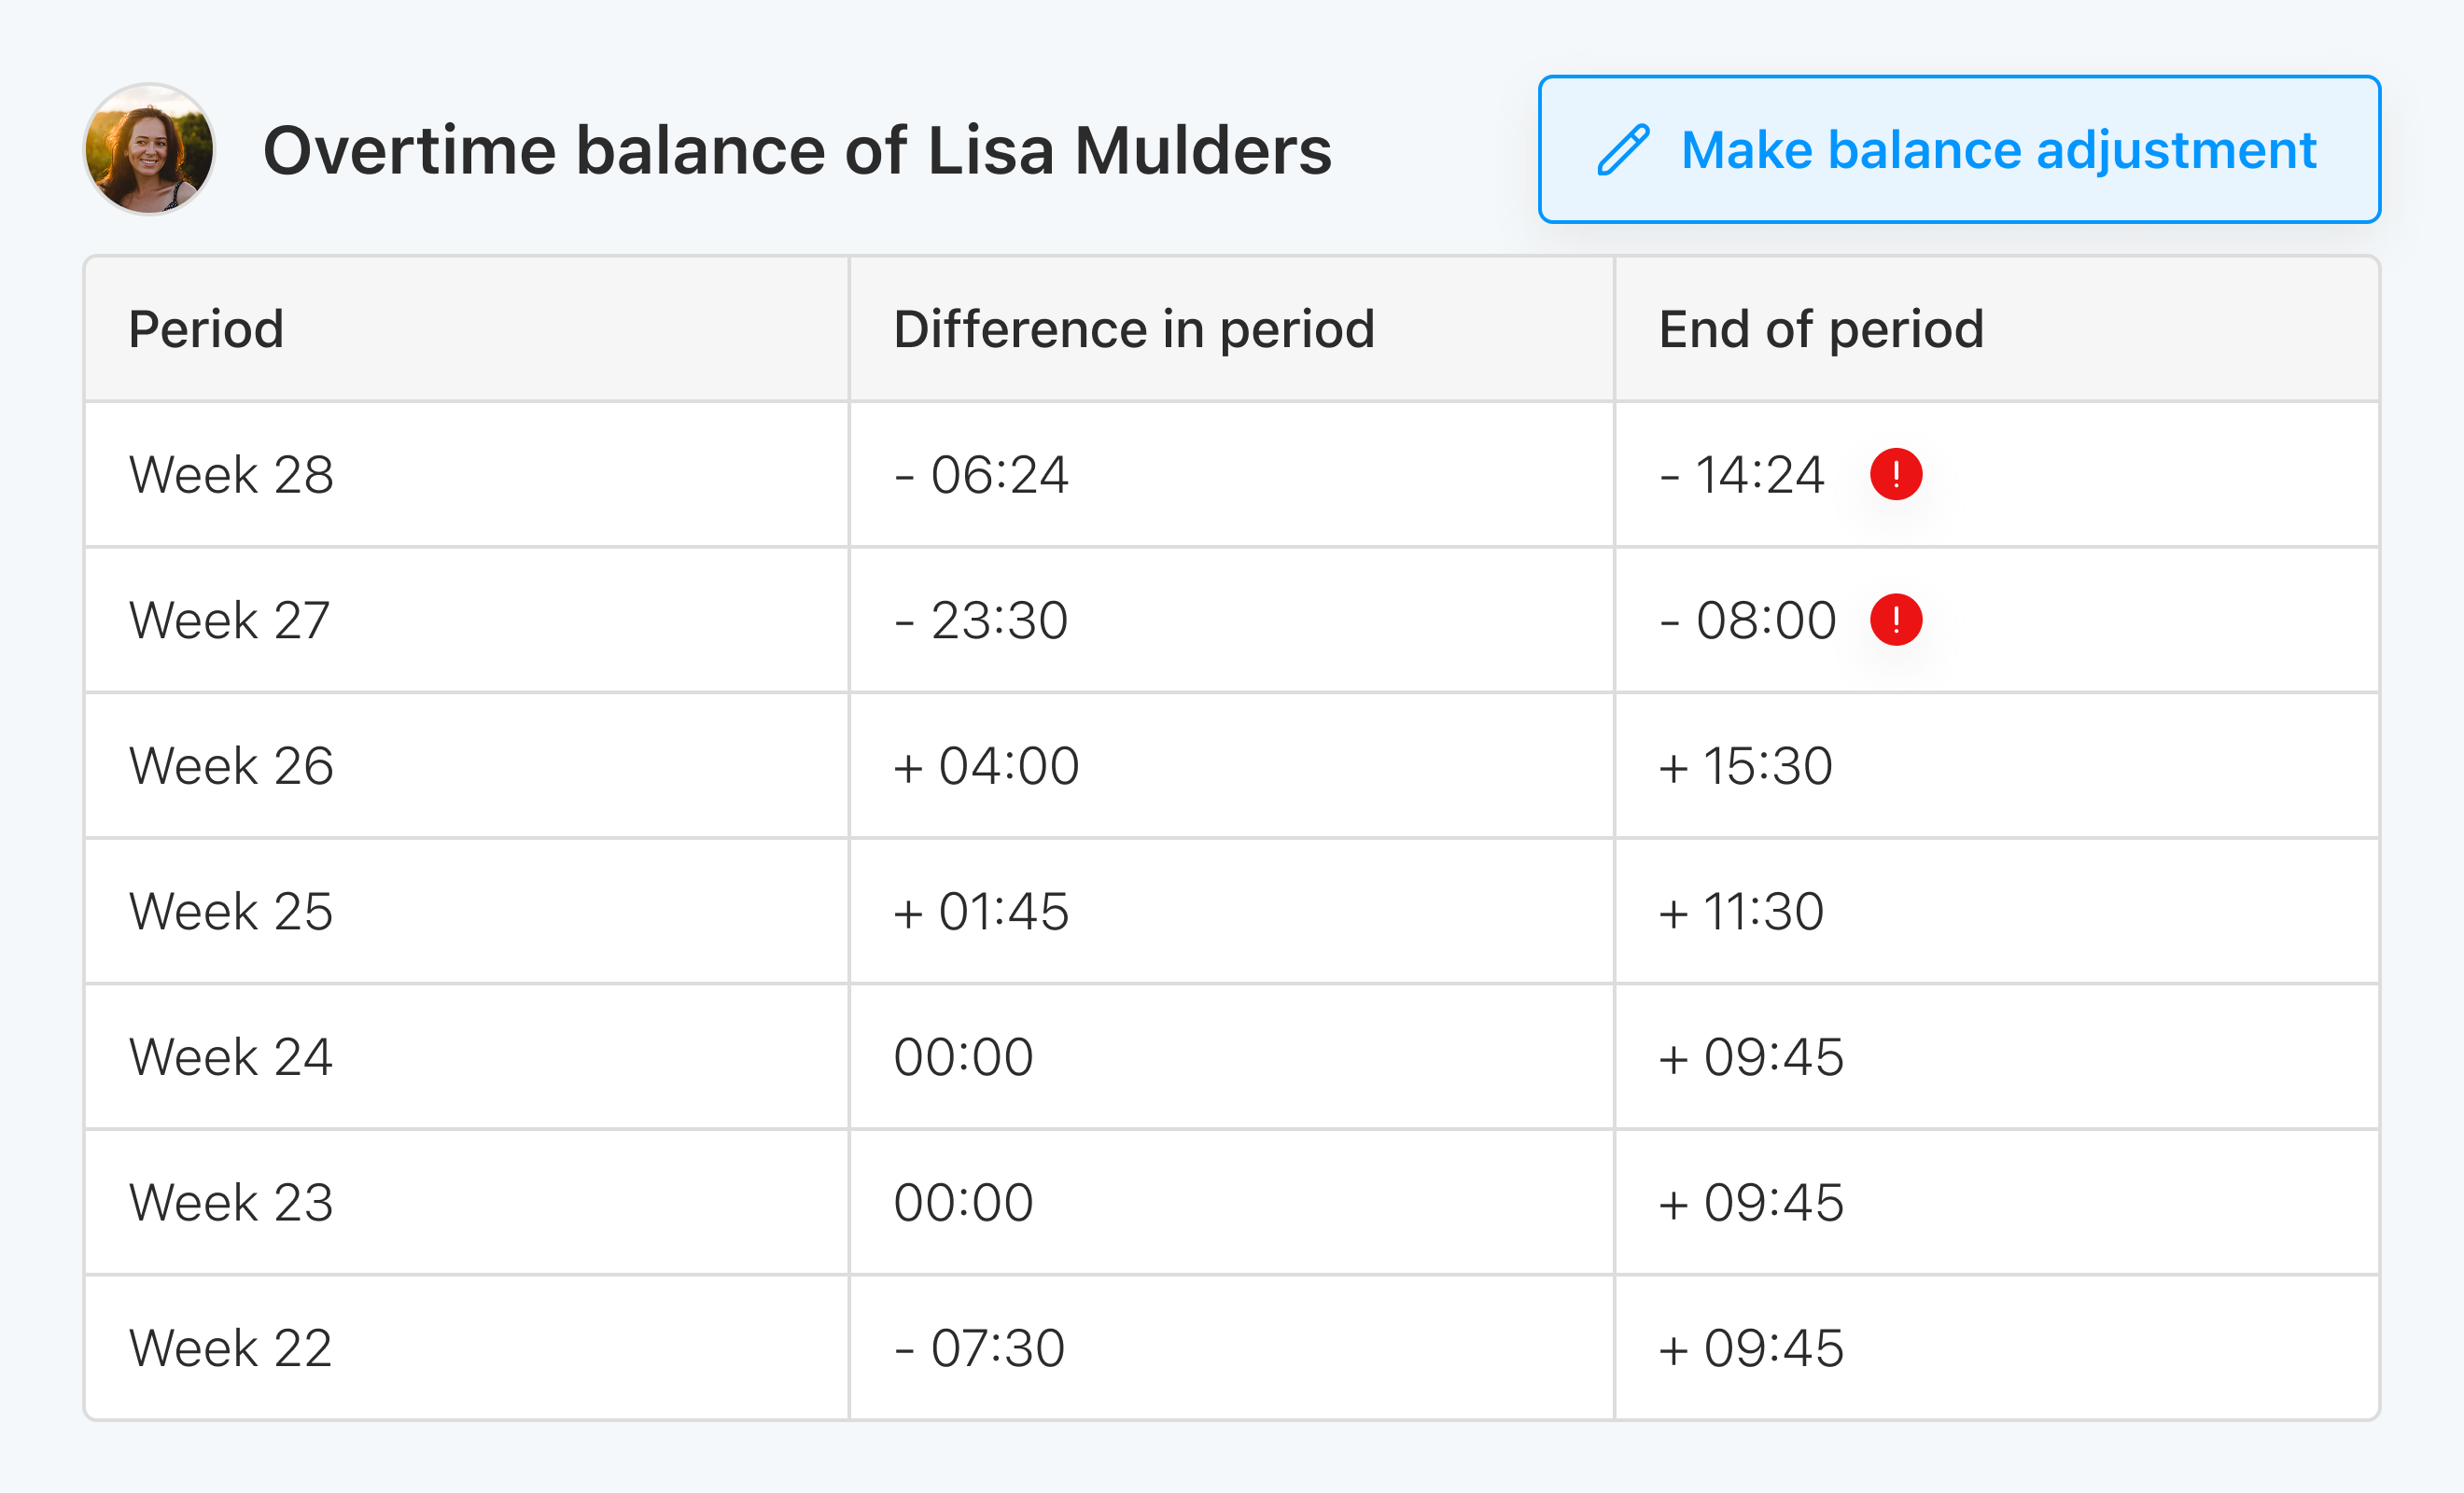Image resolution: width=2464 pixels, height=1493 pixels.
Task: Click the Week 23 period cell
Action: 231,1202
